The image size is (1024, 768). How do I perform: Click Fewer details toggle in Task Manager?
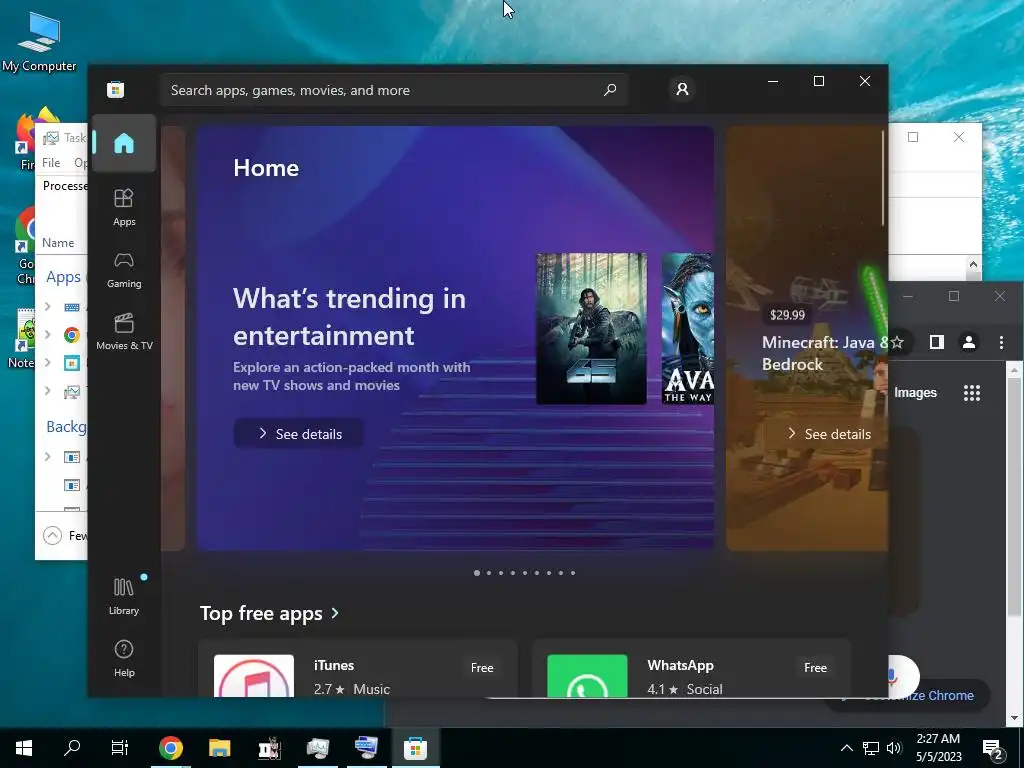tap(65, 536)
